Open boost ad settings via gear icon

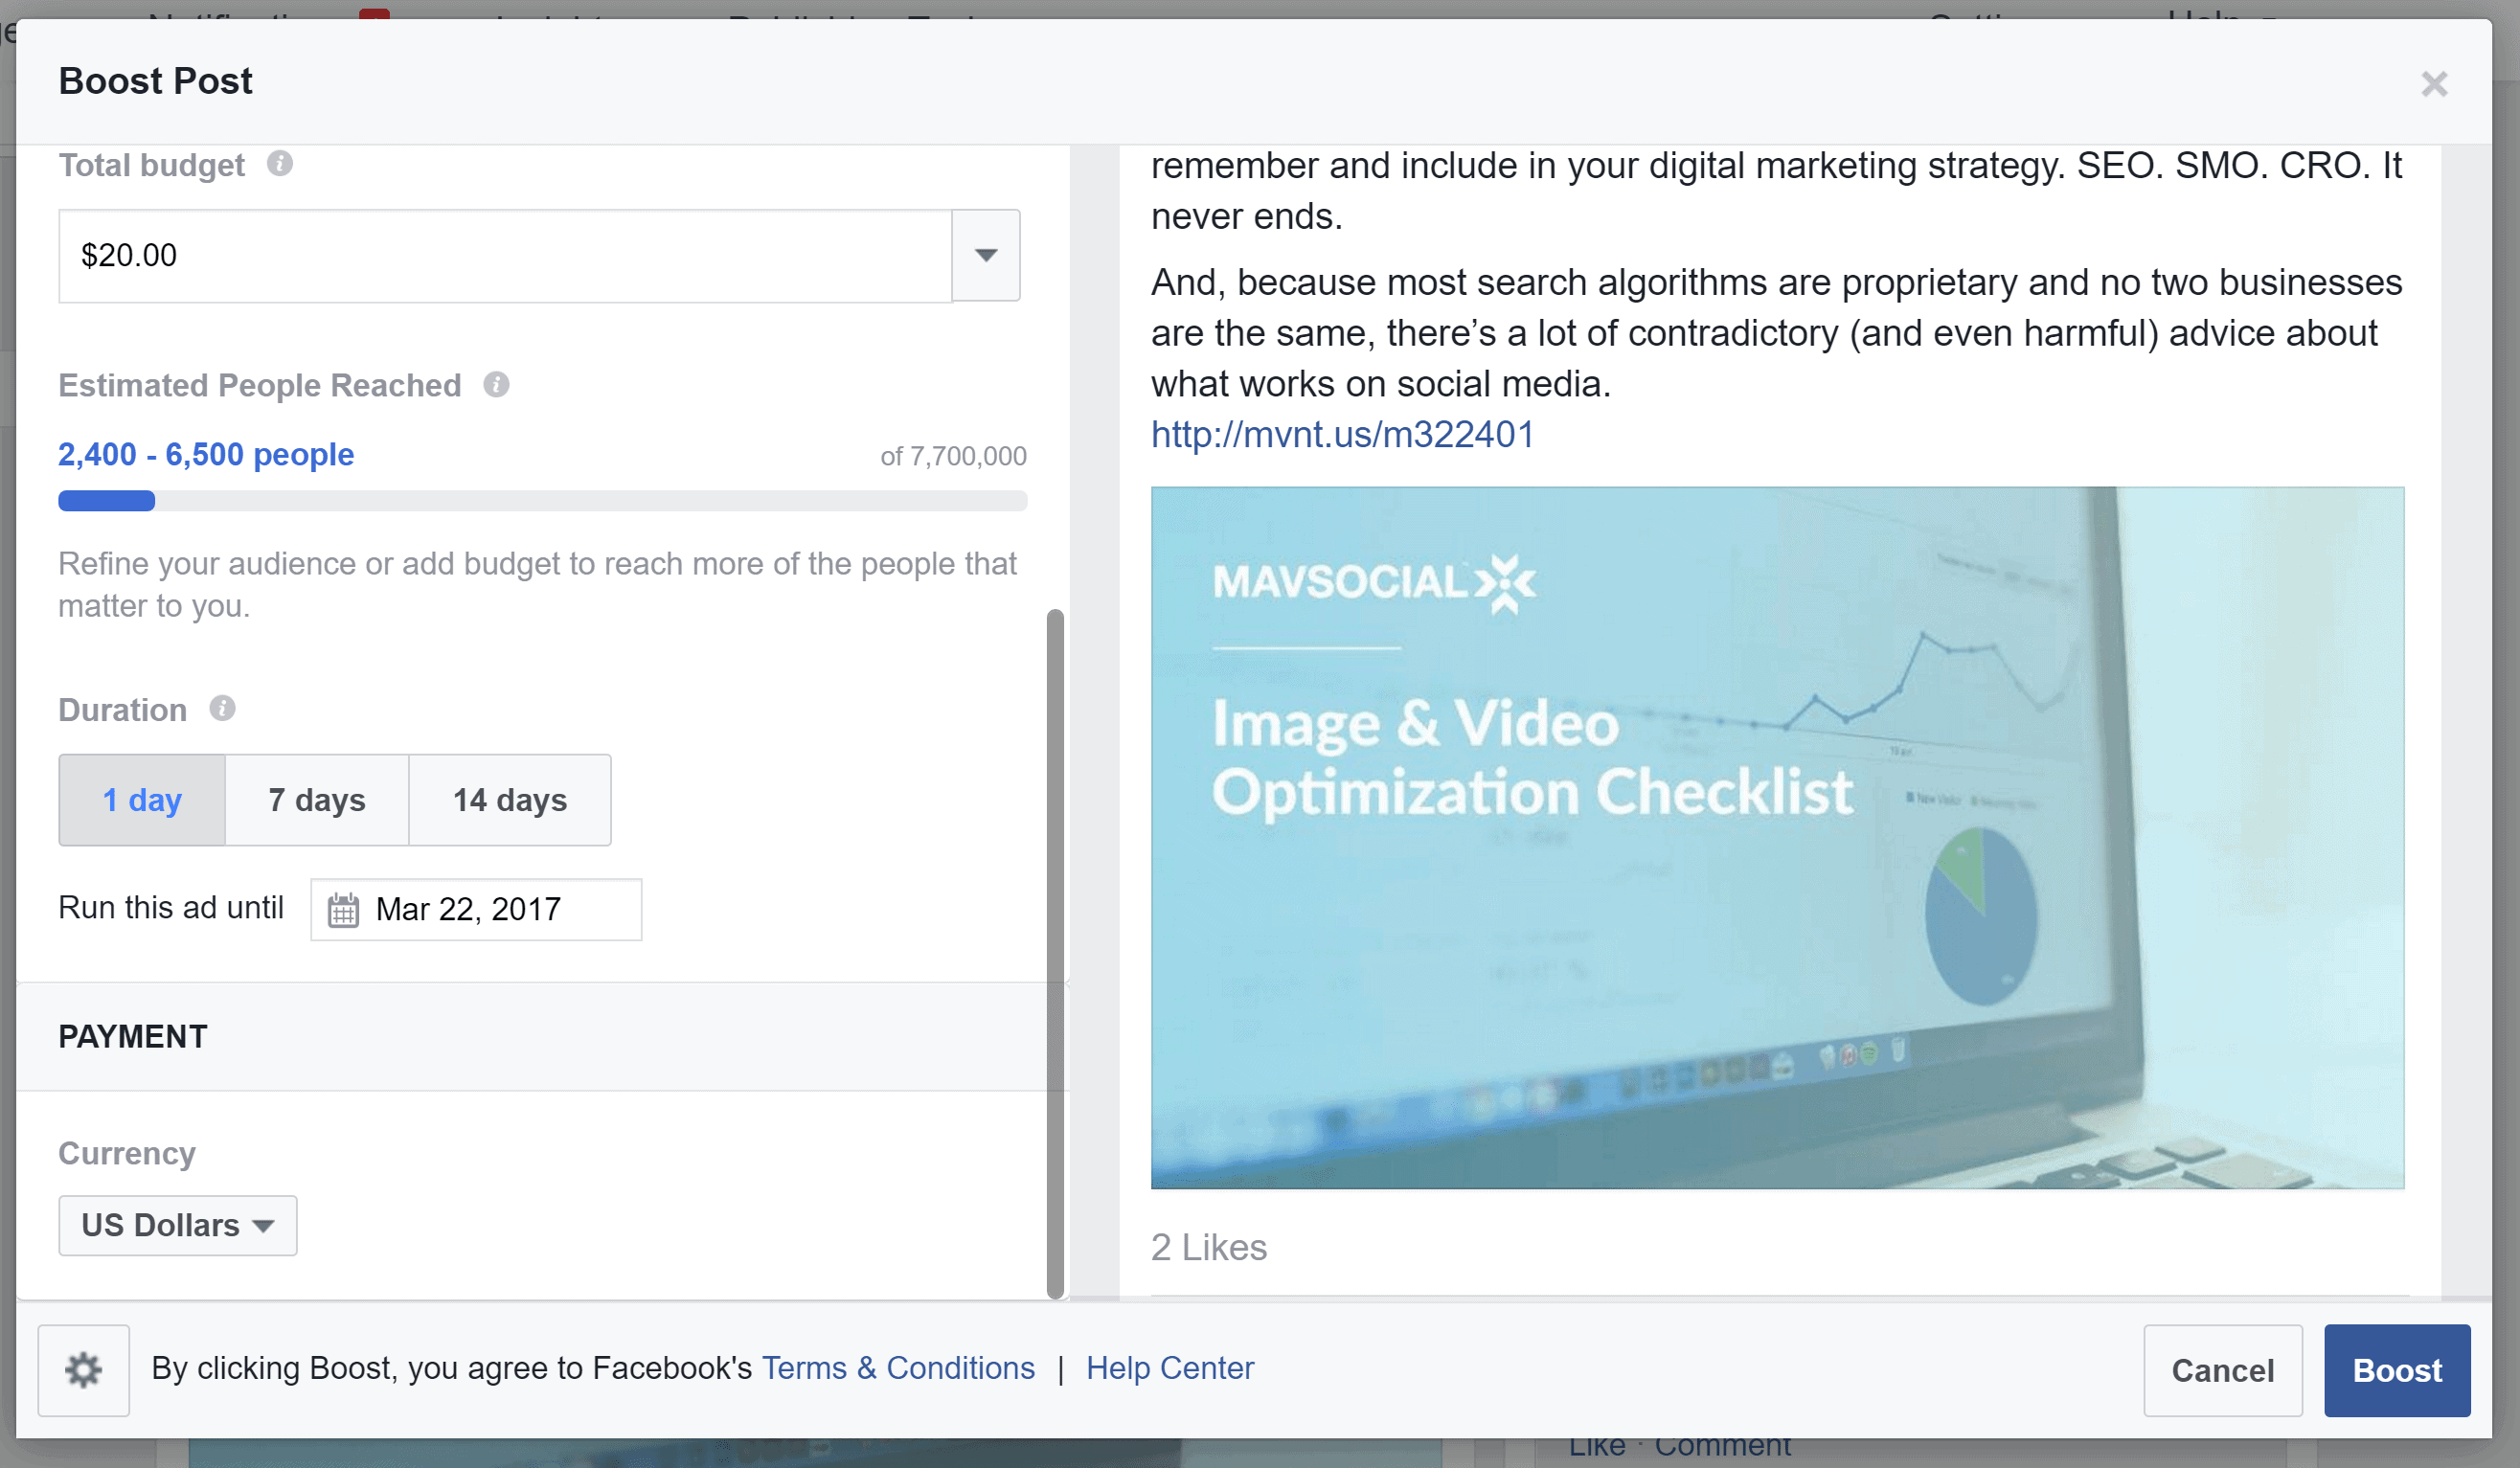(83, 1369)
